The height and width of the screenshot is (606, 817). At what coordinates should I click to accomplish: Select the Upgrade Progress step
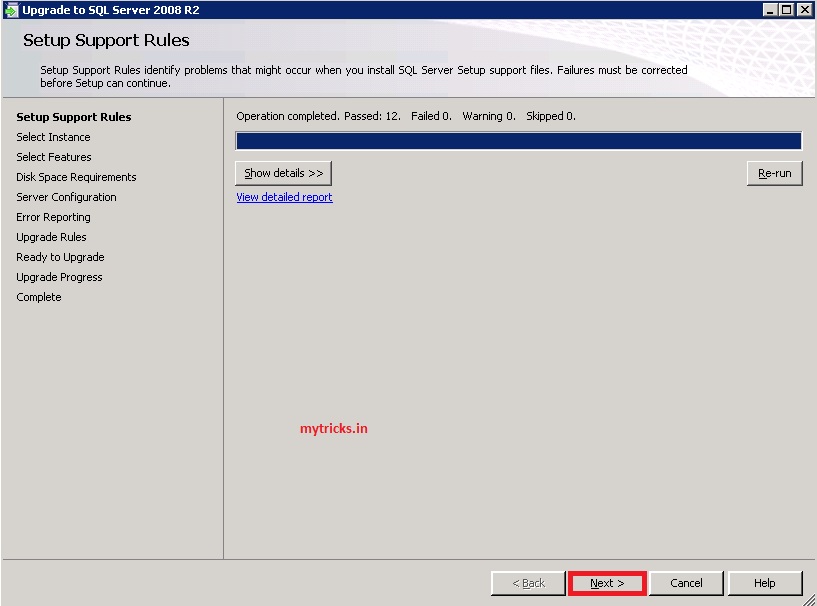coord(59,277)
